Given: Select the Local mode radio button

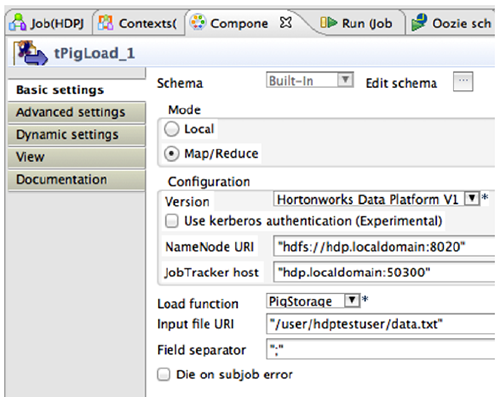Looking at the screenshot, I should [172, 129].
